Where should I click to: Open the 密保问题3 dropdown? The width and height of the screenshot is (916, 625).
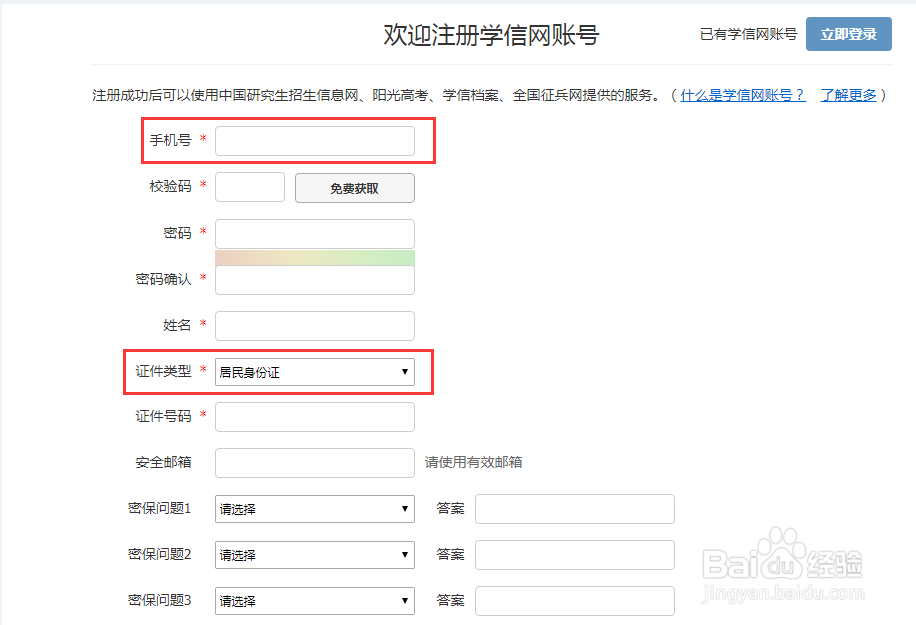315,601
